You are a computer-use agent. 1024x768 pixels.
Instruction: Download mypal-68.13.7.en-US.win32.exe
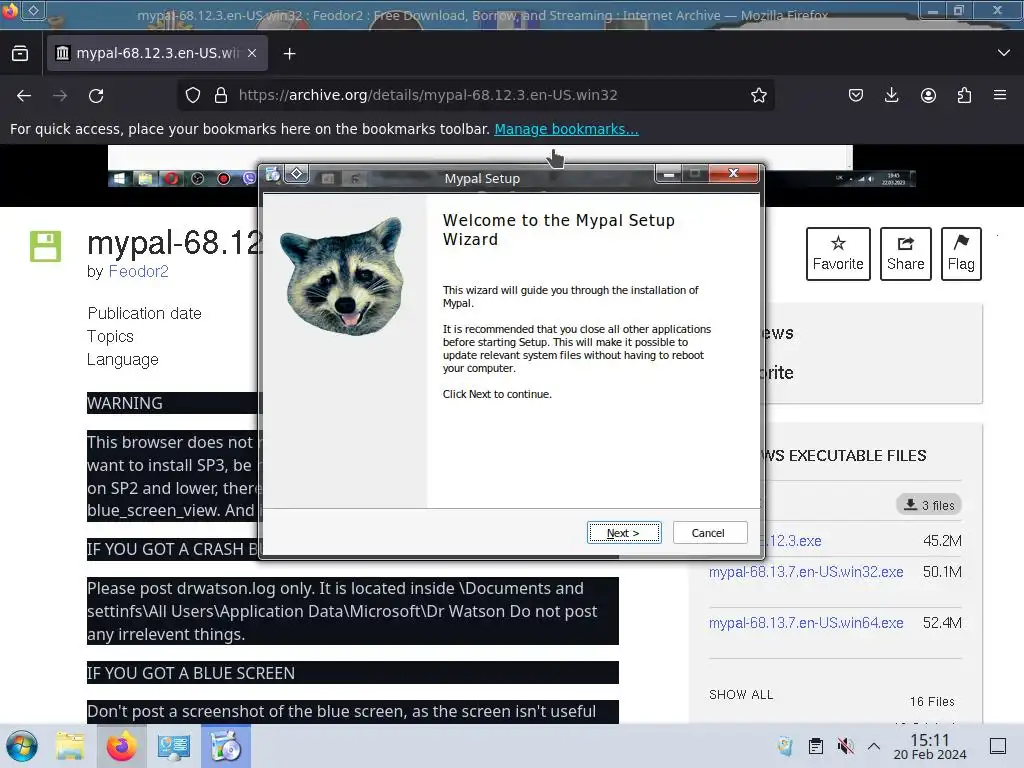pos(806,572)
